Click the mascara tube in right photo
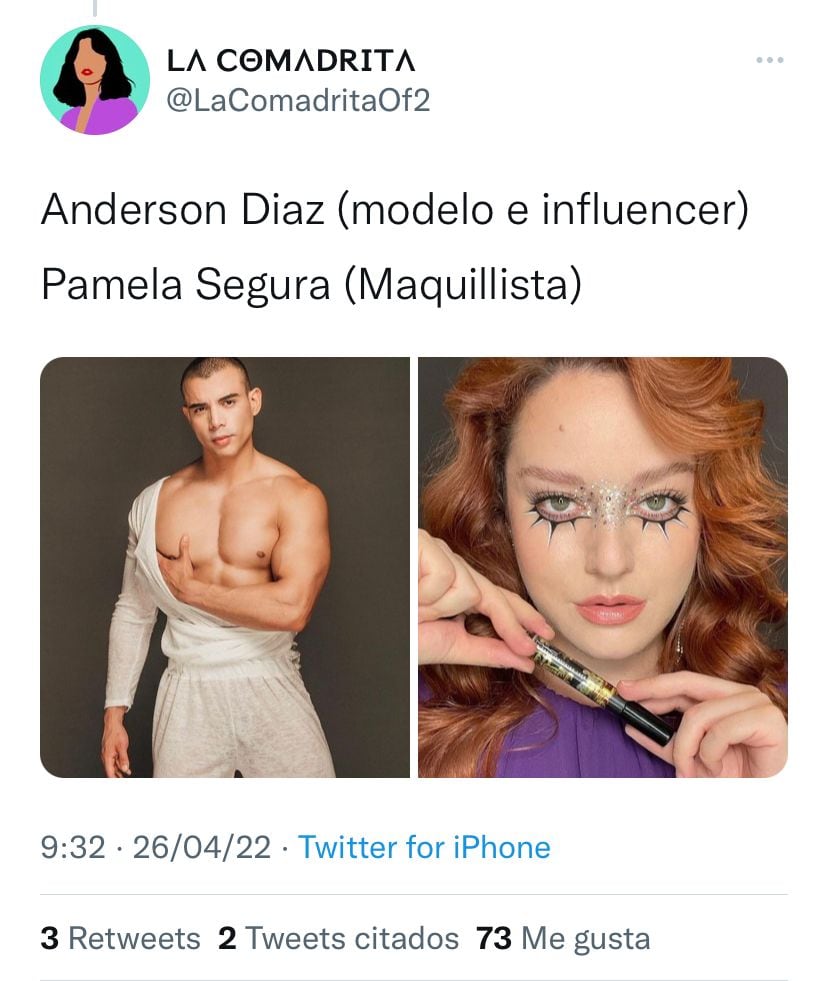Viewport: 828px width, 981px height. (602, 686)
